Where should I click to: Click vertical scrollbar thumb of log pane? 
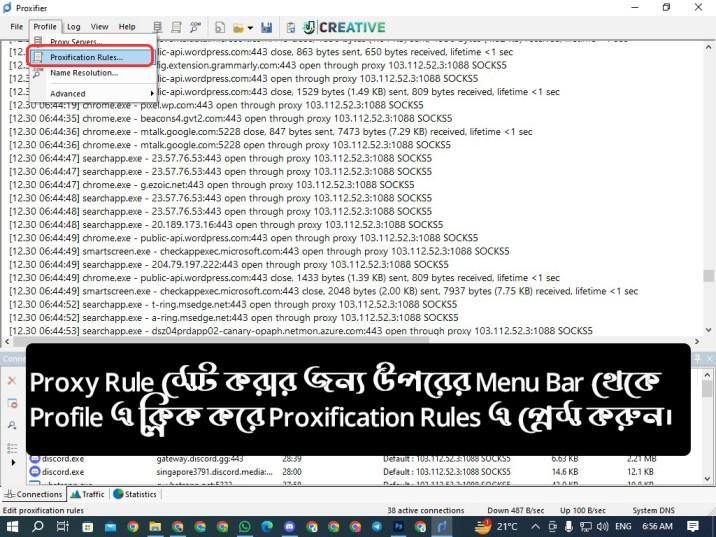(x=708, y=276)
